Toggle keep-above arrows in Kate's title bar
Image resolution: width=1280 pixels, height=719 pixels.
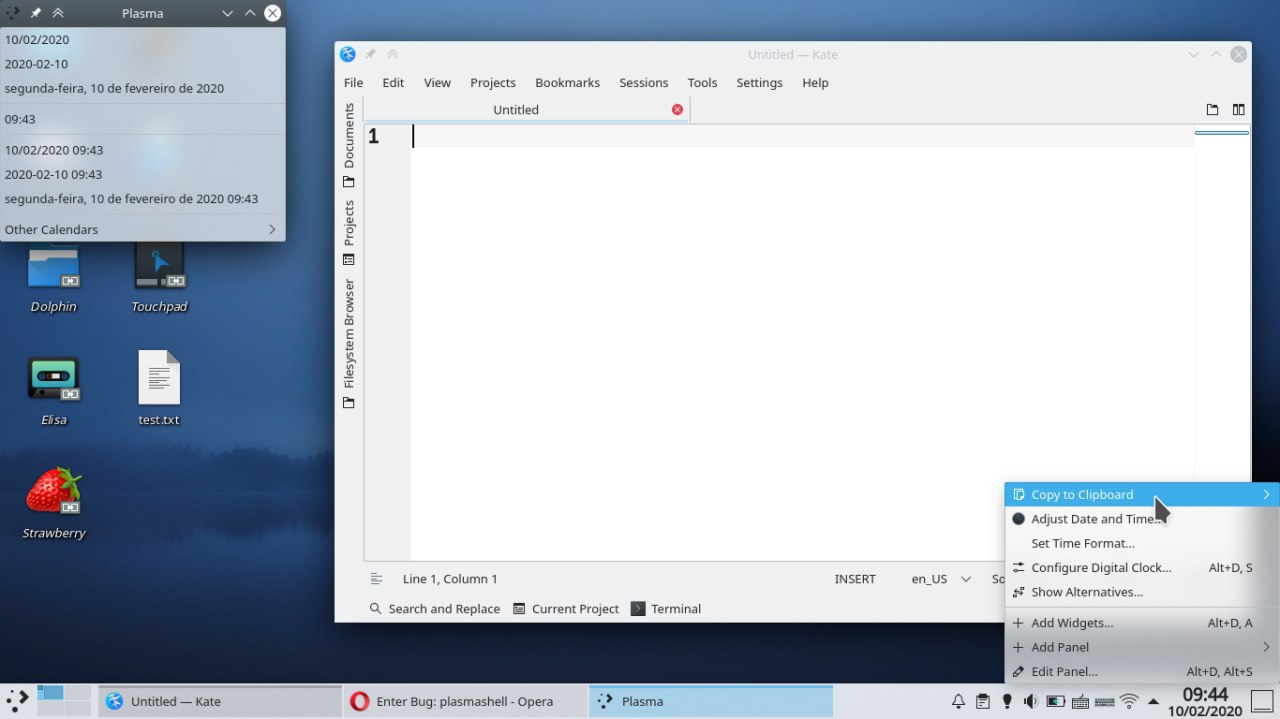pyautogui.click(x=393, y=55)
